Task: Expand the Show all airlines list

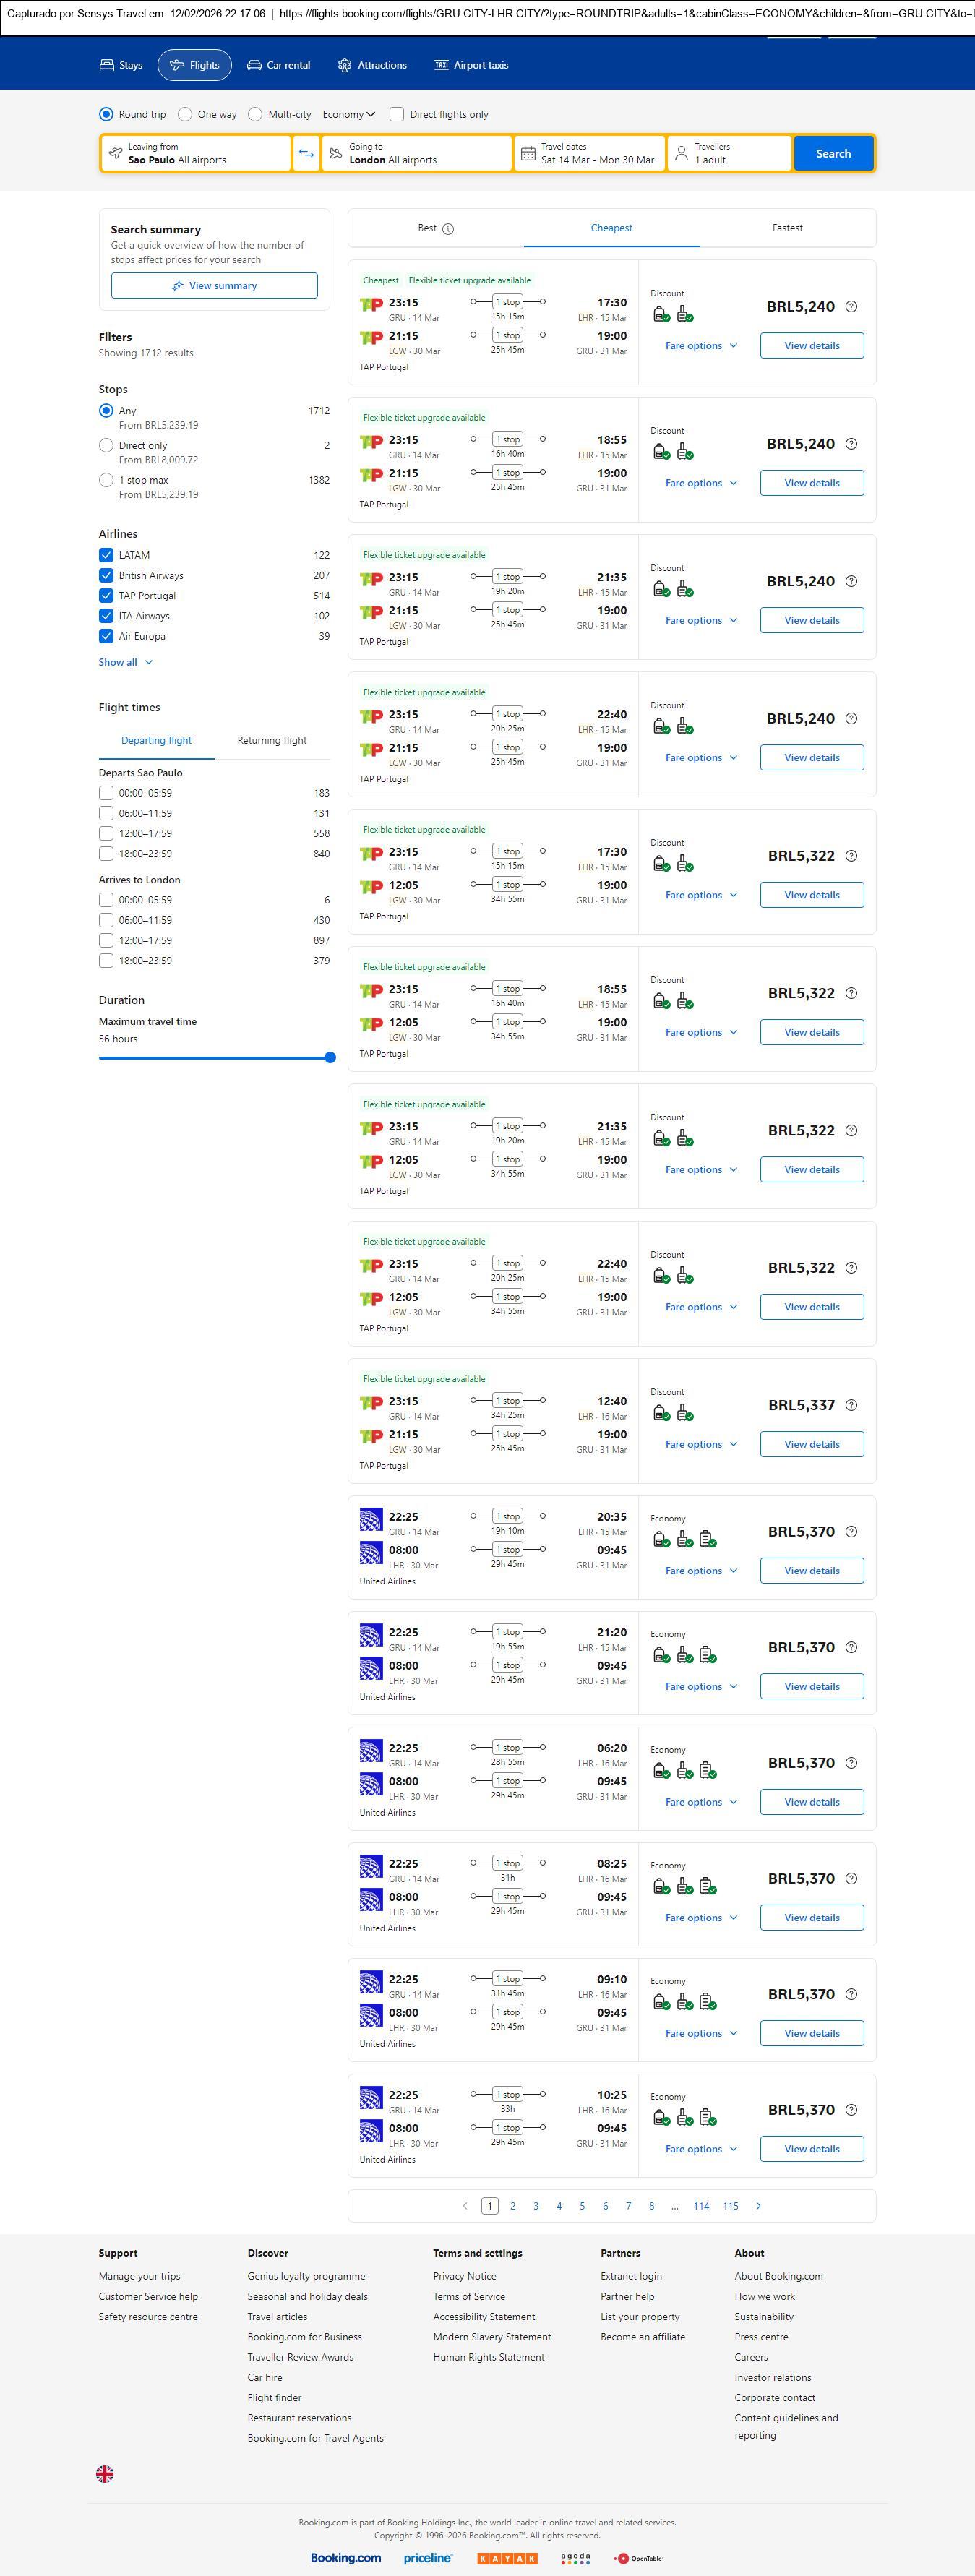Action: tap(125, 662)
